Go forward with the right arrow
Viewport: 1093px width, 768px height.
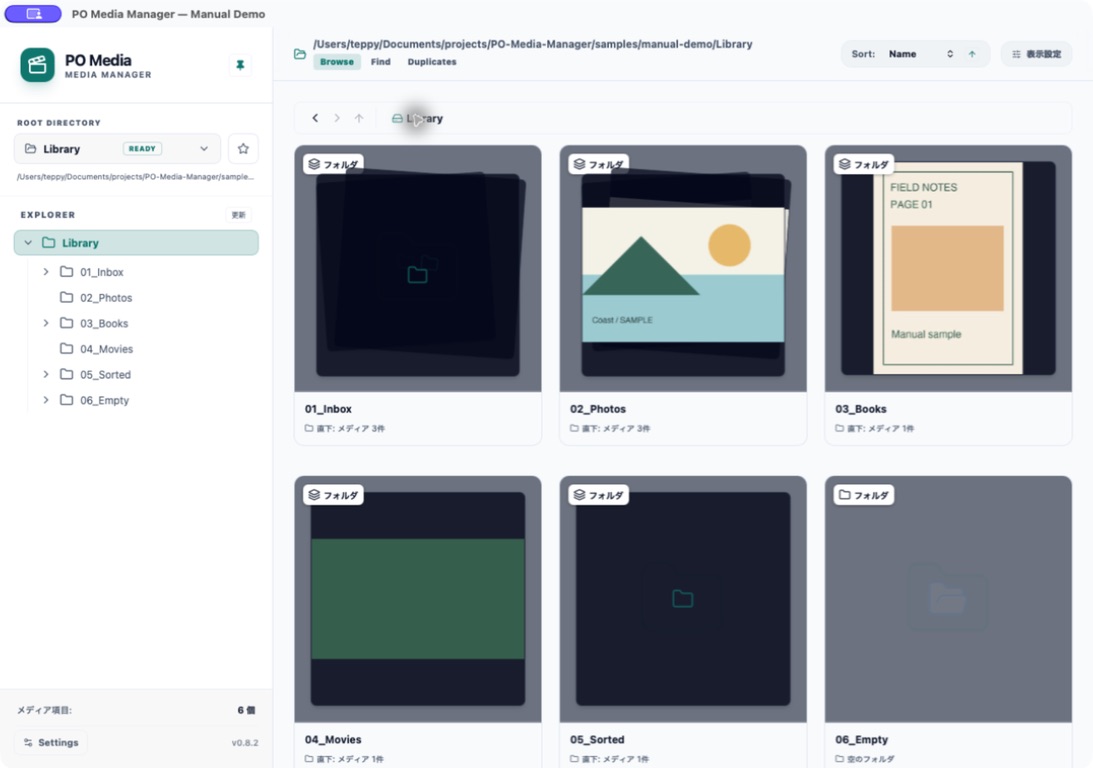pyautogui.click(x=337, y=118)
